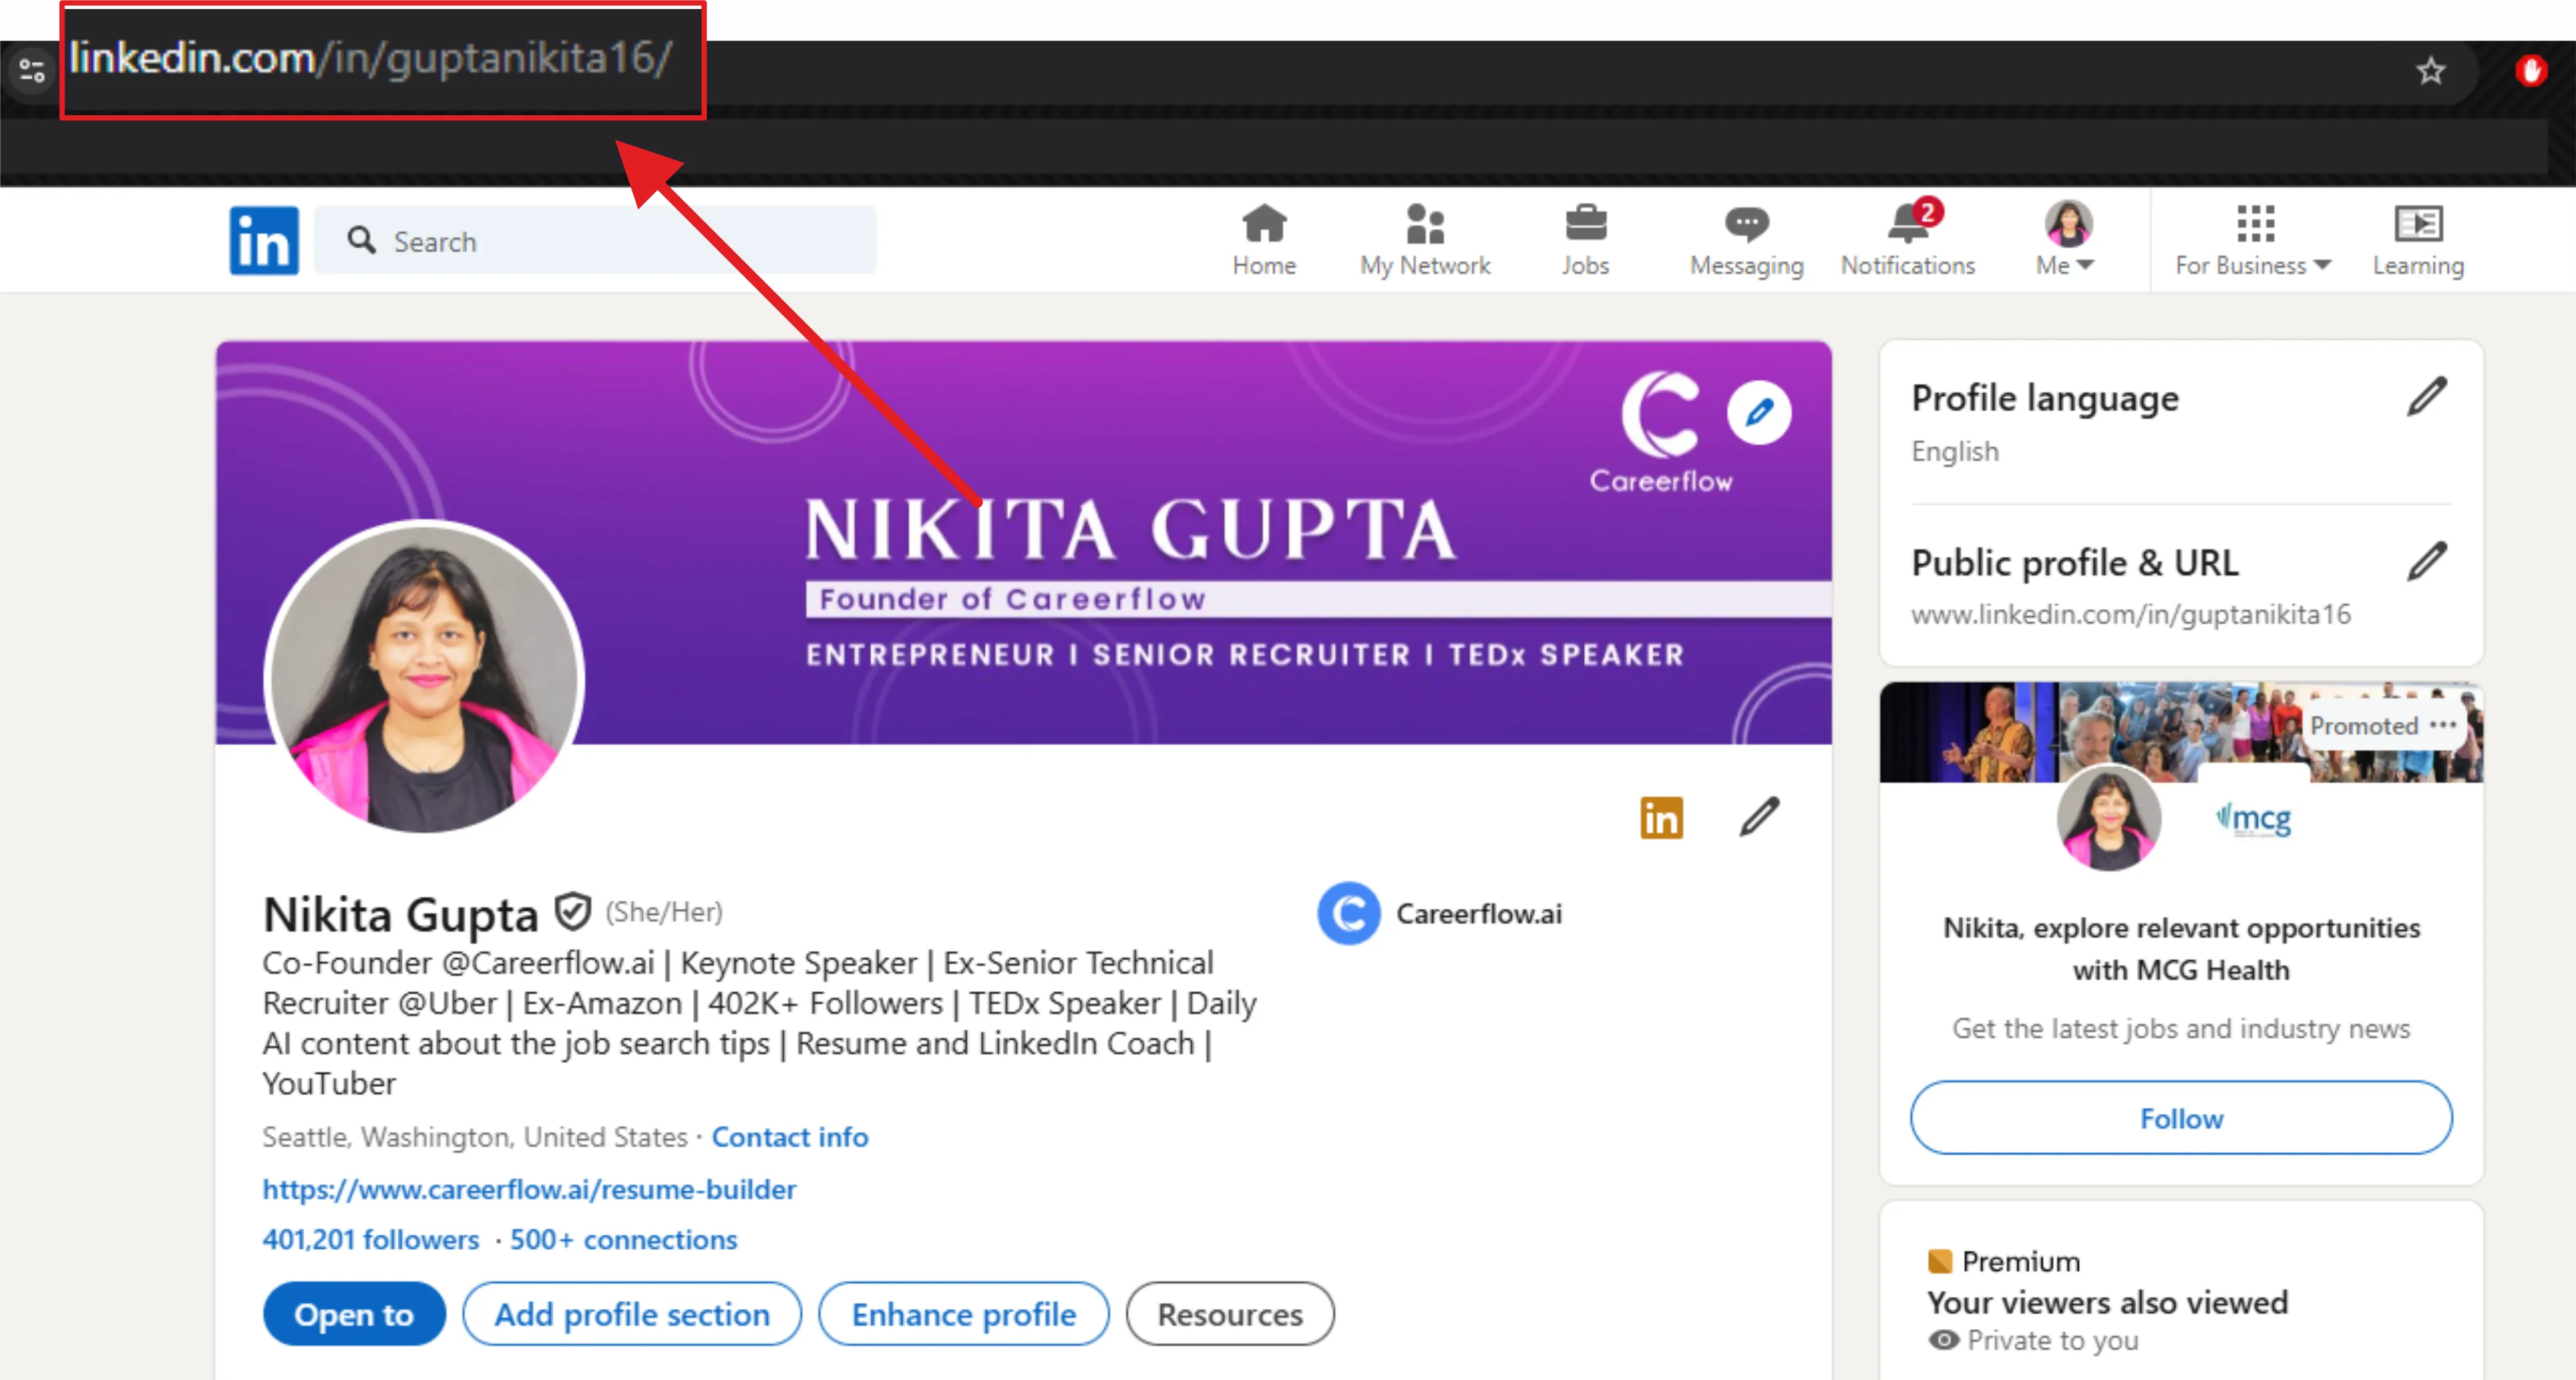Open the Jobs tab

1585,240
